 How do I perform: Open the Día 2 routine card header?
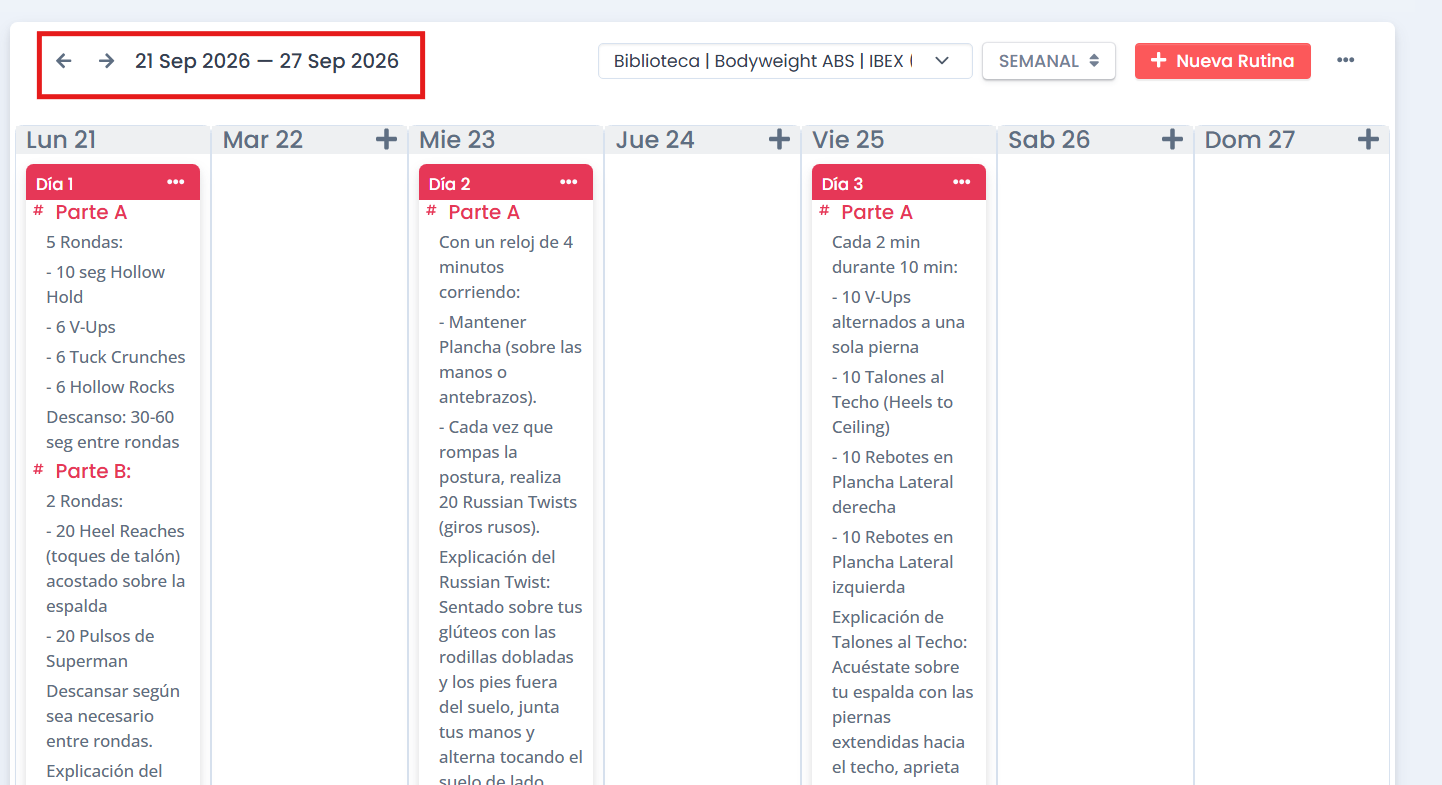click(x=506, y=182)
